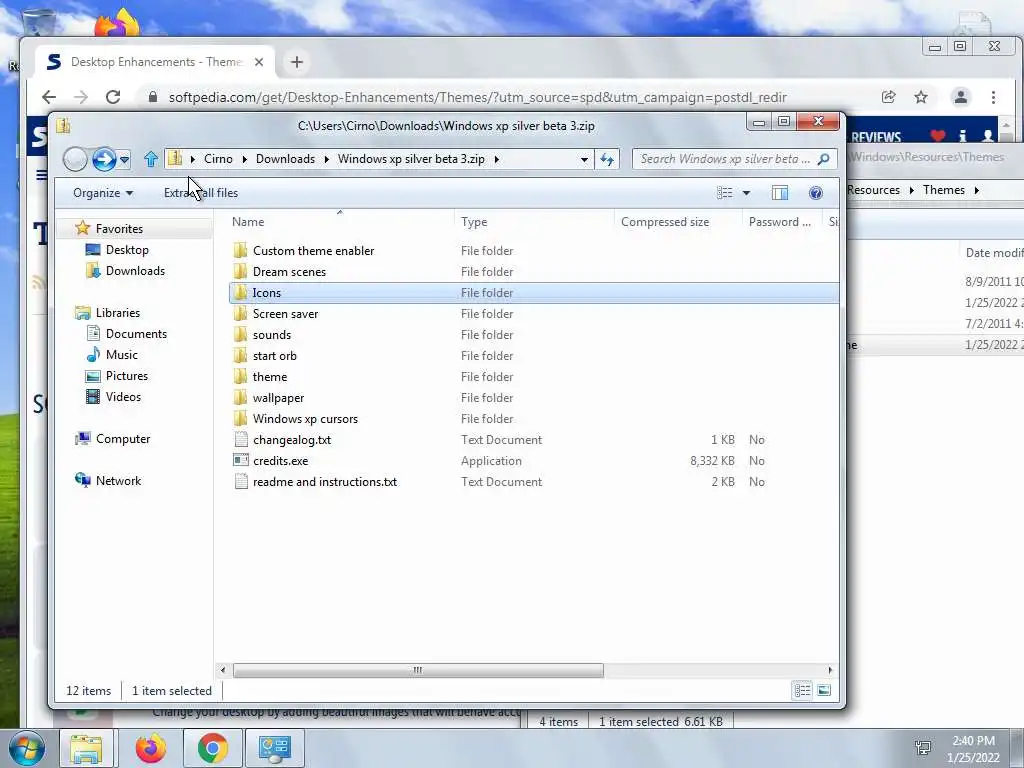Screen dimensions: 1024x768
Task: Select readme and instructions.txt file
Action: point(325,481)
